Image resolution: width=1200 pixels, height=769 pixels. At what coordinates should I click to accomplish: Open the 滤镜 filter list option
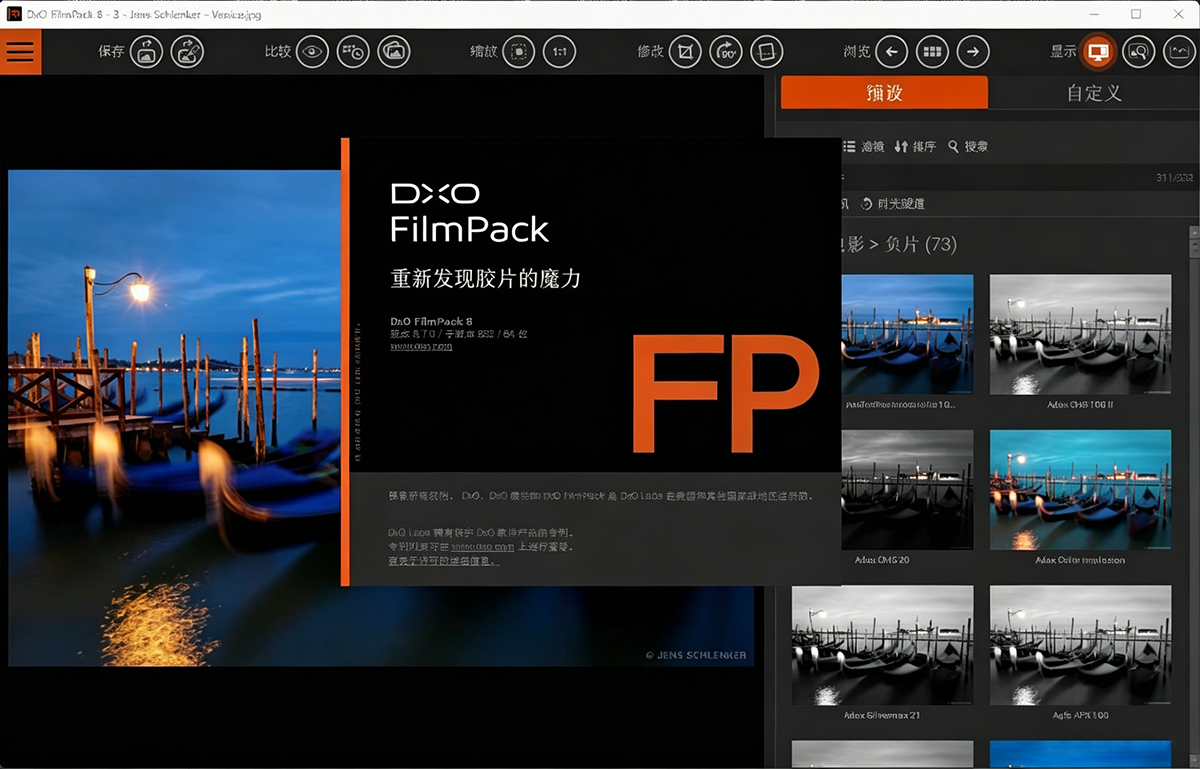[864, 146]
